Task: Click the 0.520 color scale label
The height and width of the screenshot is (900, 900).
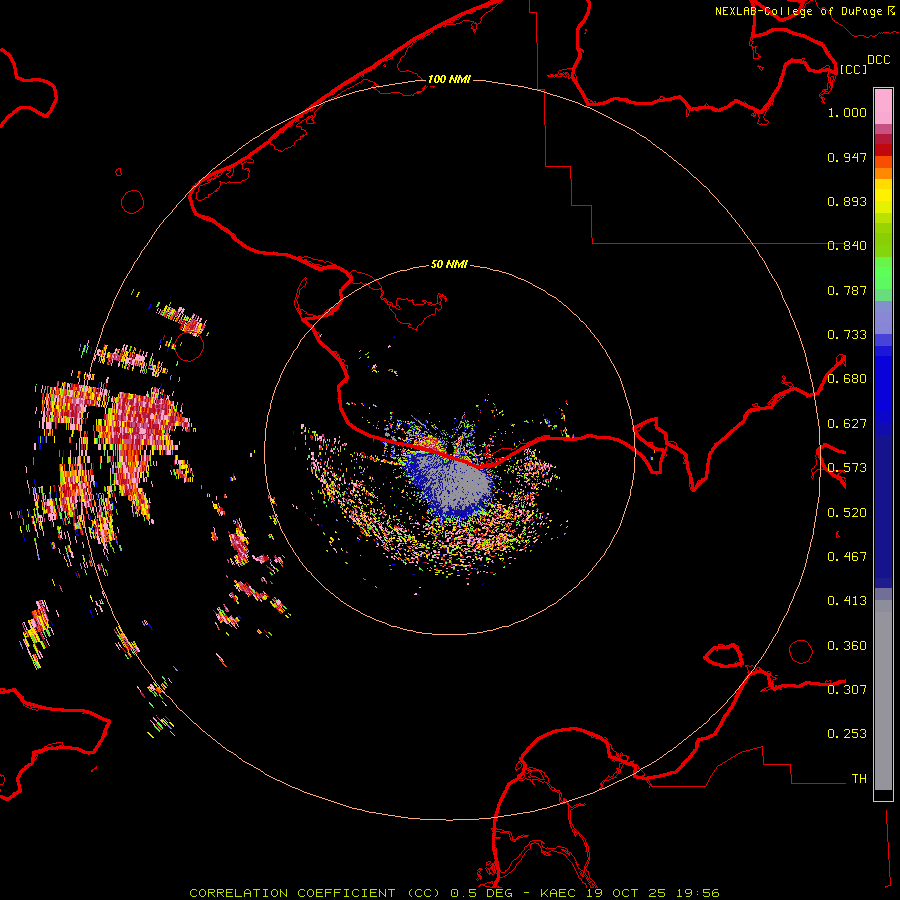Action: 847,513
